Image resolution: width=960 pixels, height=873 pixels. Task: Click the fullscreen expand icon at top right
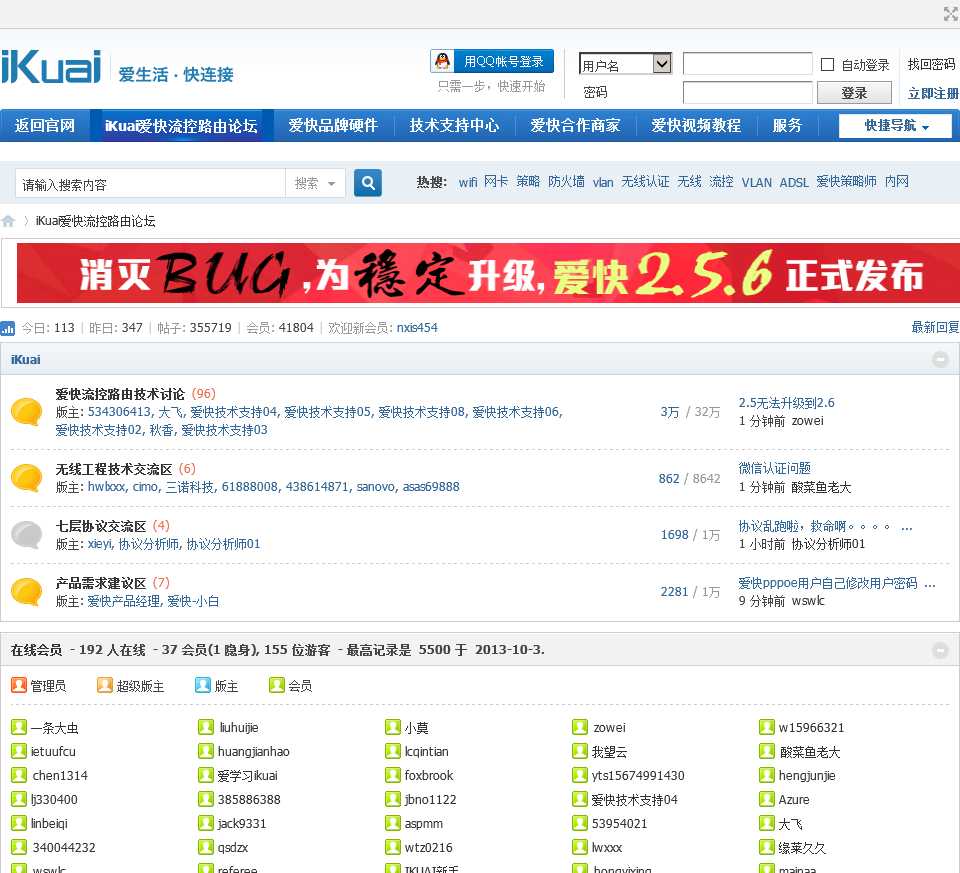950,13
